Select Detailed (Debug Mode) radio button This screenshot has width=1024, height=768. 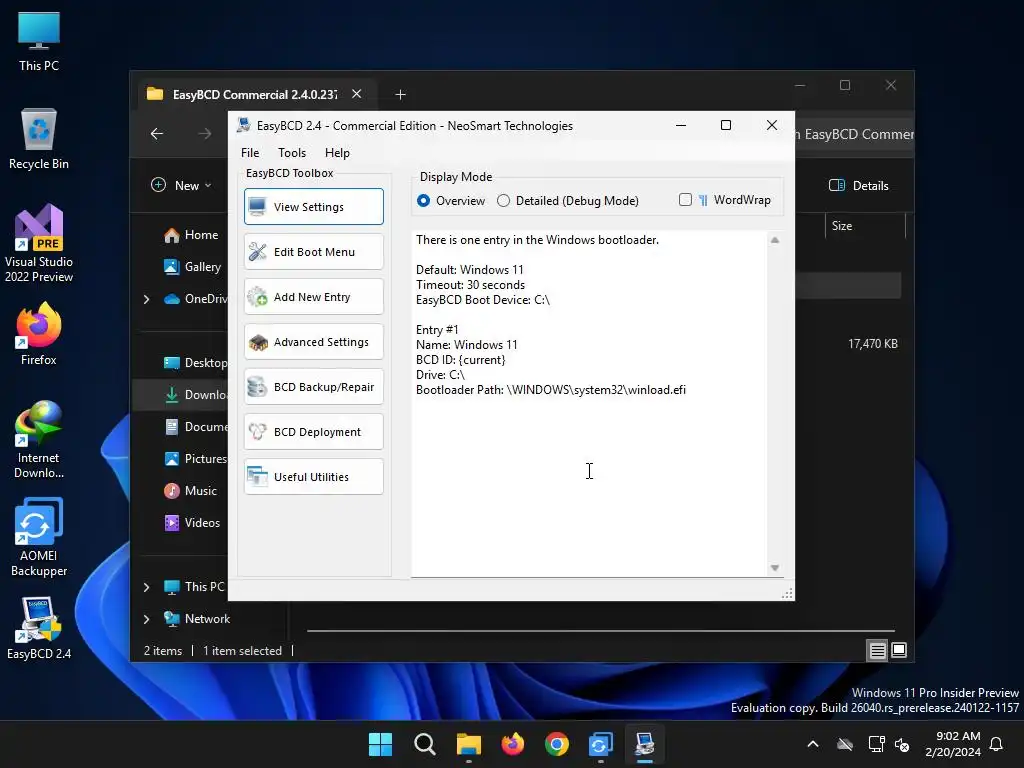568,200
